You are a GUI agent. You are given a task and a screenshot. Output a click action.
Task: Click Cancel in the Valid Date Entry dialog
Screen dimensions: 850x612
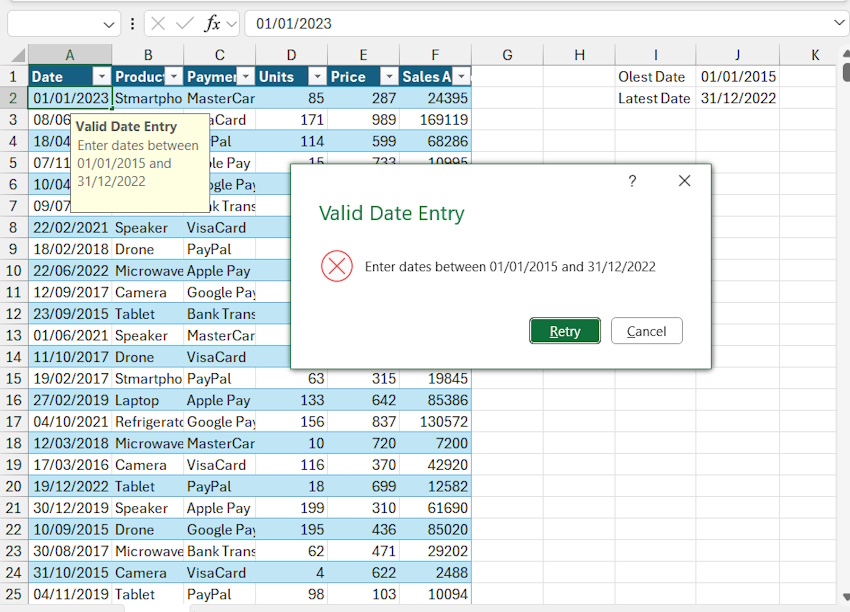(x=646, y=330)
